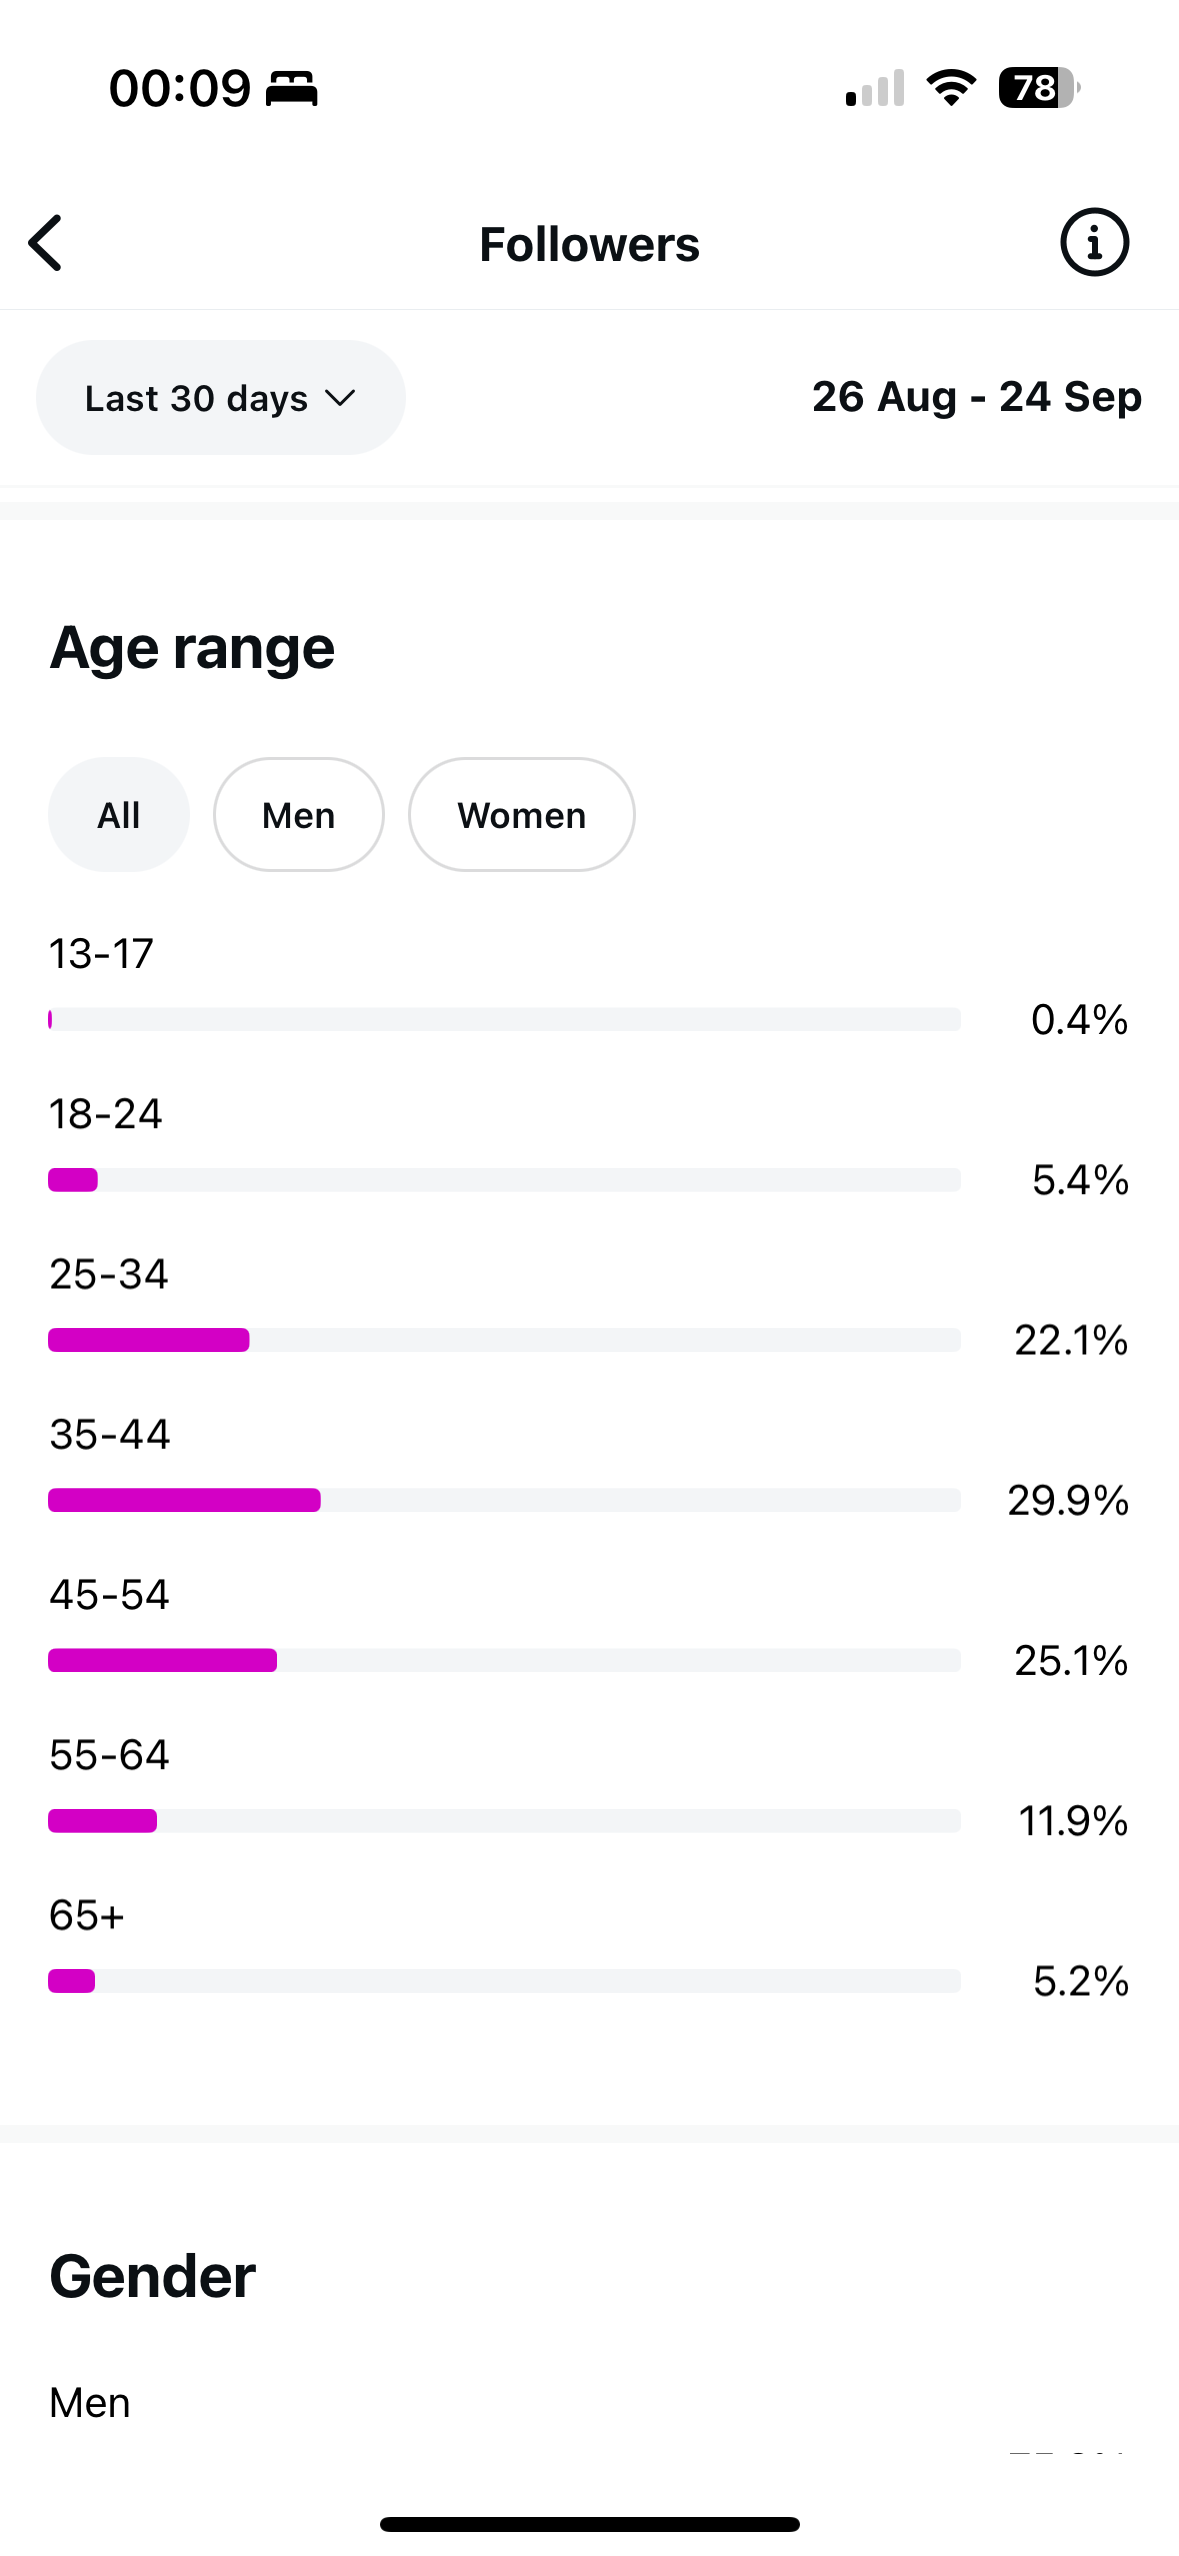1179x2556 pixels.
Task: Filter age range by Women
Action: click(x=521, y=815)
